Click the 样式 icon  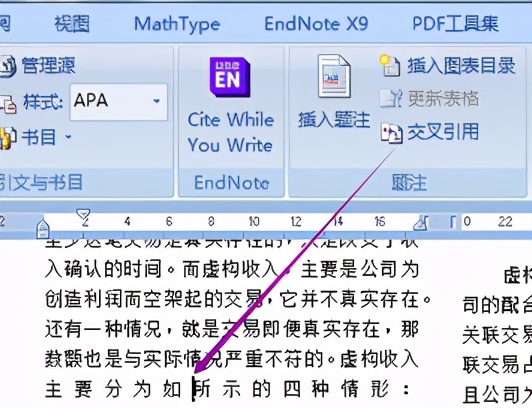click(8, 104)
